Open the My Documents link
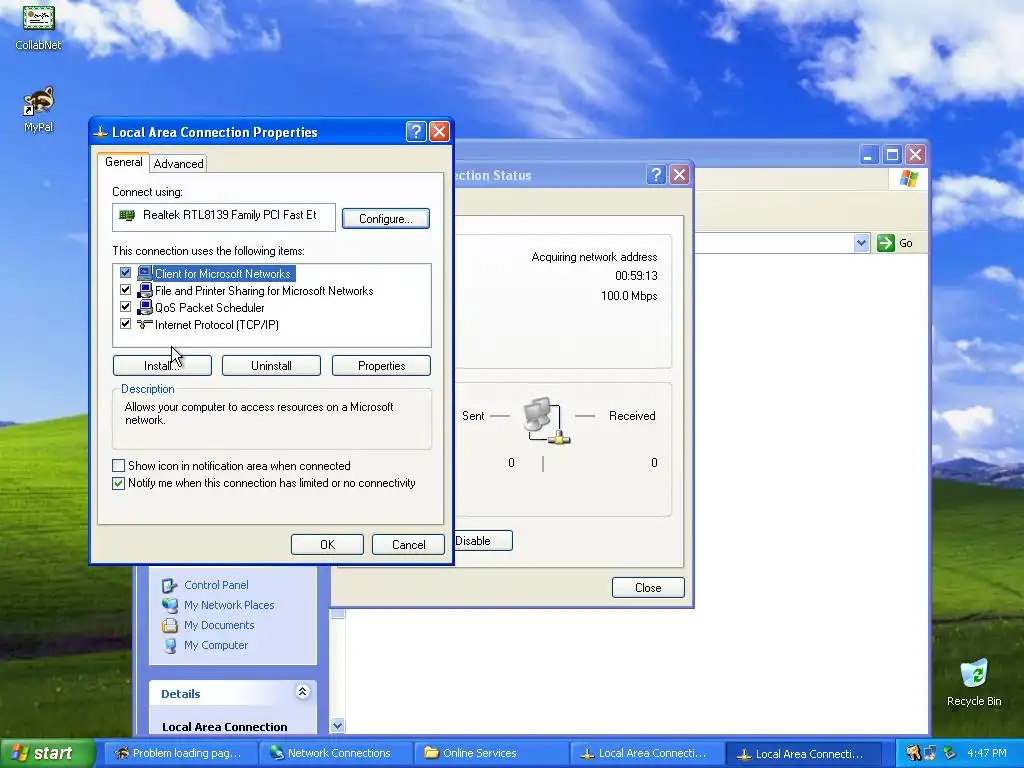 (219, 625)
